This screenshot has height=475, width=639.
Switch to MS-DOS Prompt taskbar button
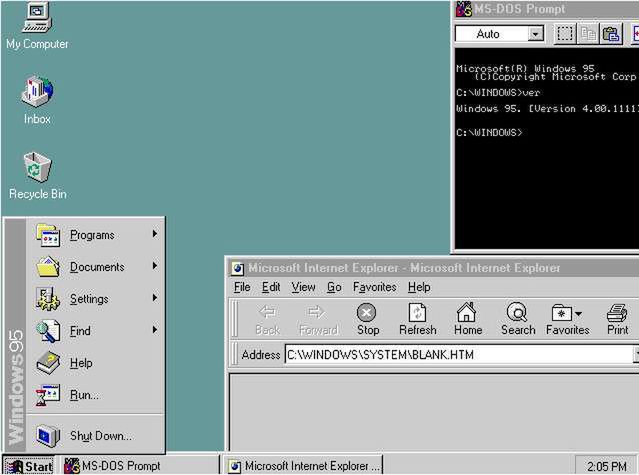[x=139, y=466]
